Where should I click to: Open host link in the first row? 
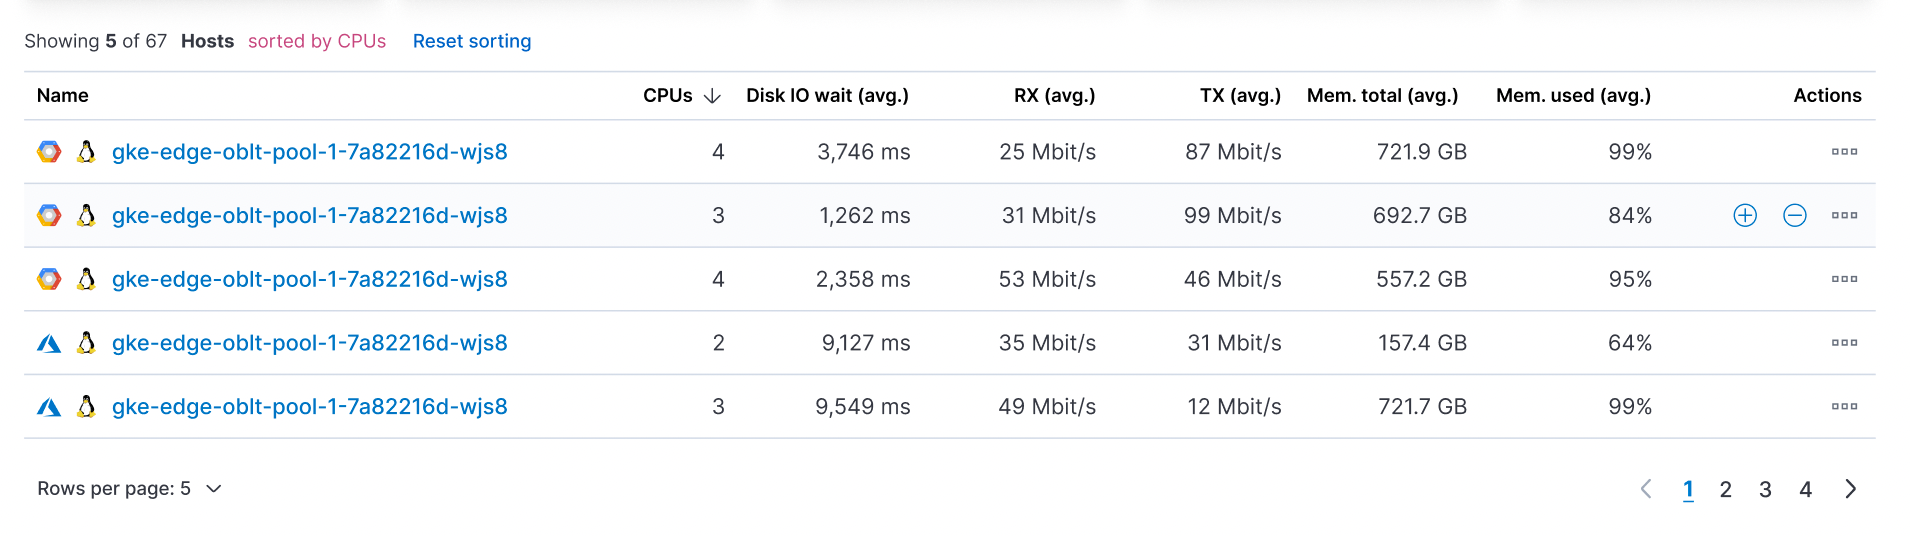click(x=309, y=152)
